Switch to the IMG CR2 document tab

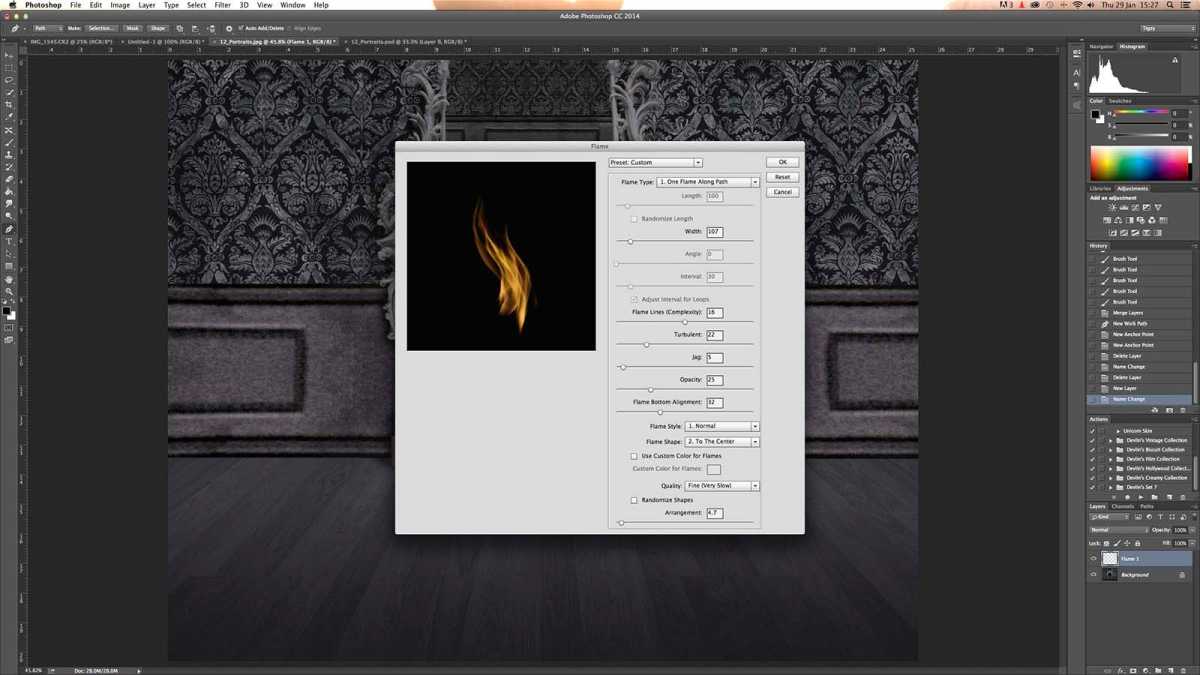pos(69,42)
